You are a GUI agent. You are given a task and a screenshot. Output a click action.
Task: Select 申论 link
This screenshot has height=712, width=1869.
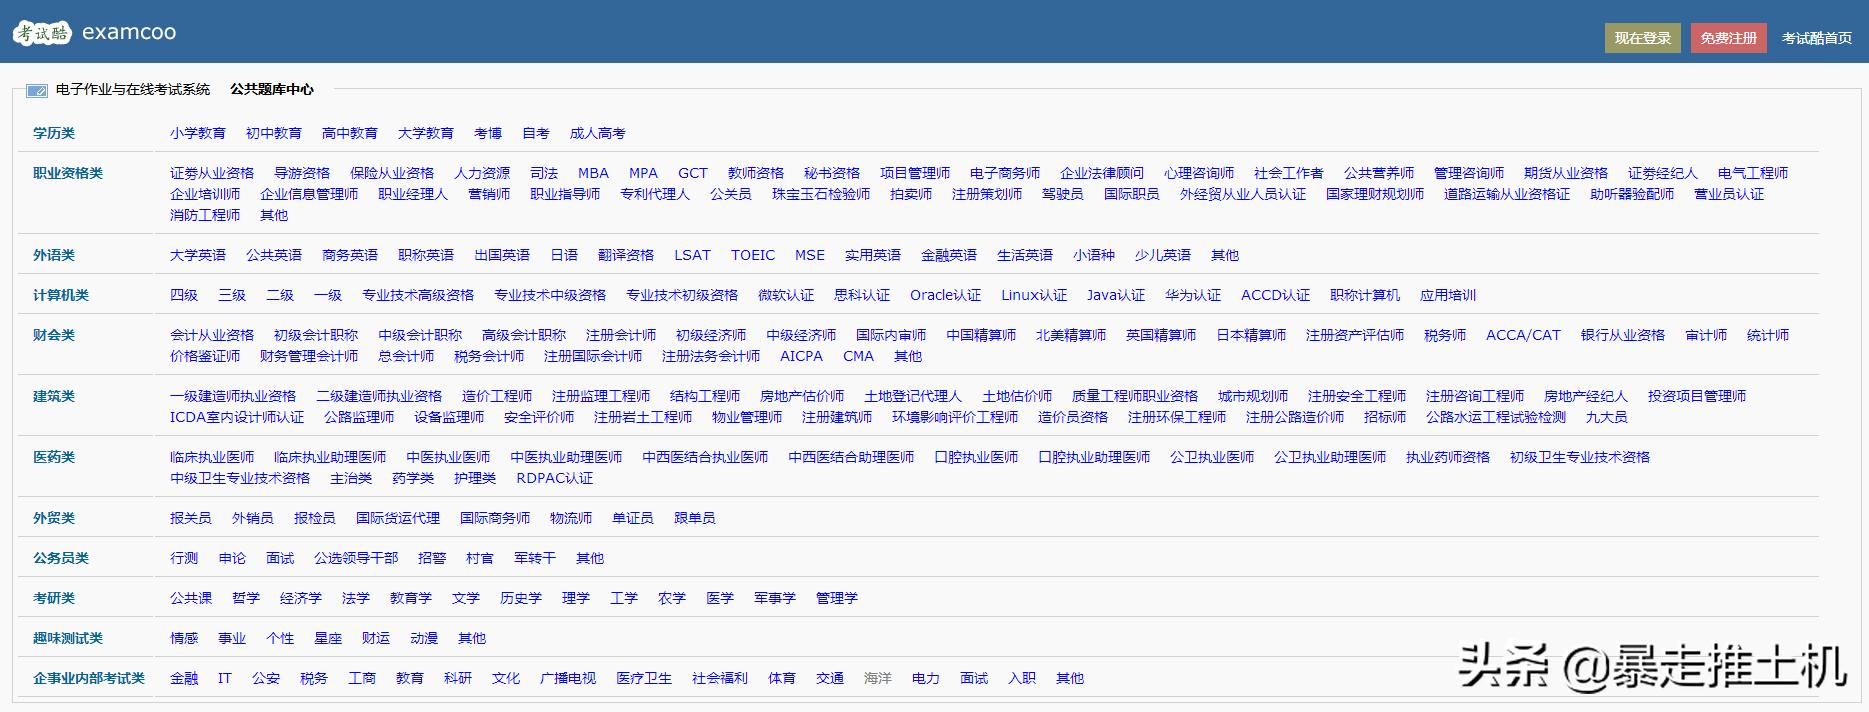pos(232,558)
